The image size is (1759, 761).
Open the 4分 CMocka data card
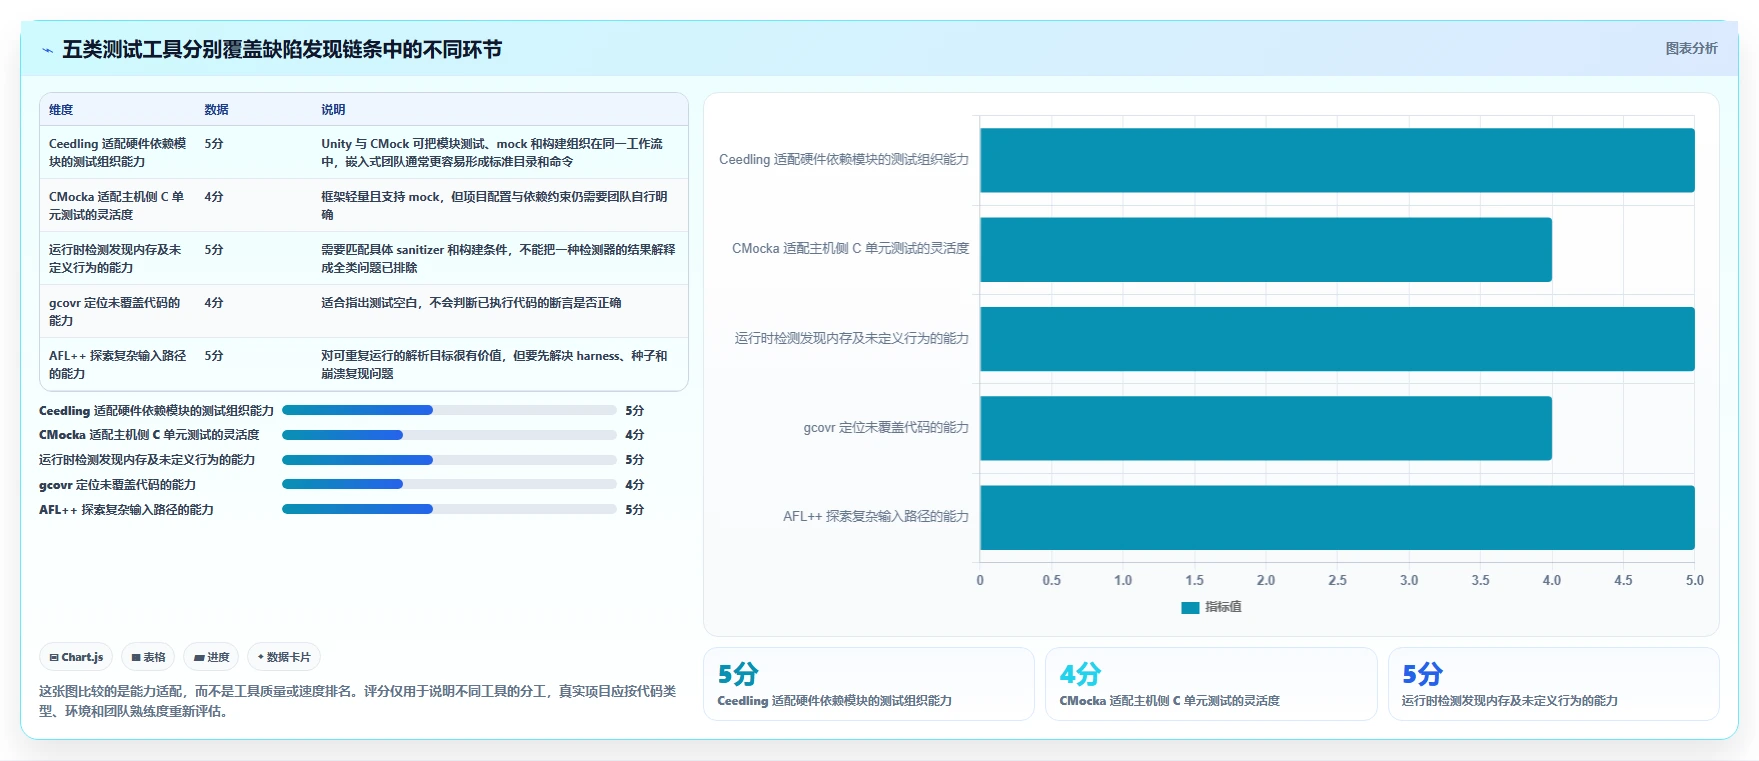[1211, 684]
